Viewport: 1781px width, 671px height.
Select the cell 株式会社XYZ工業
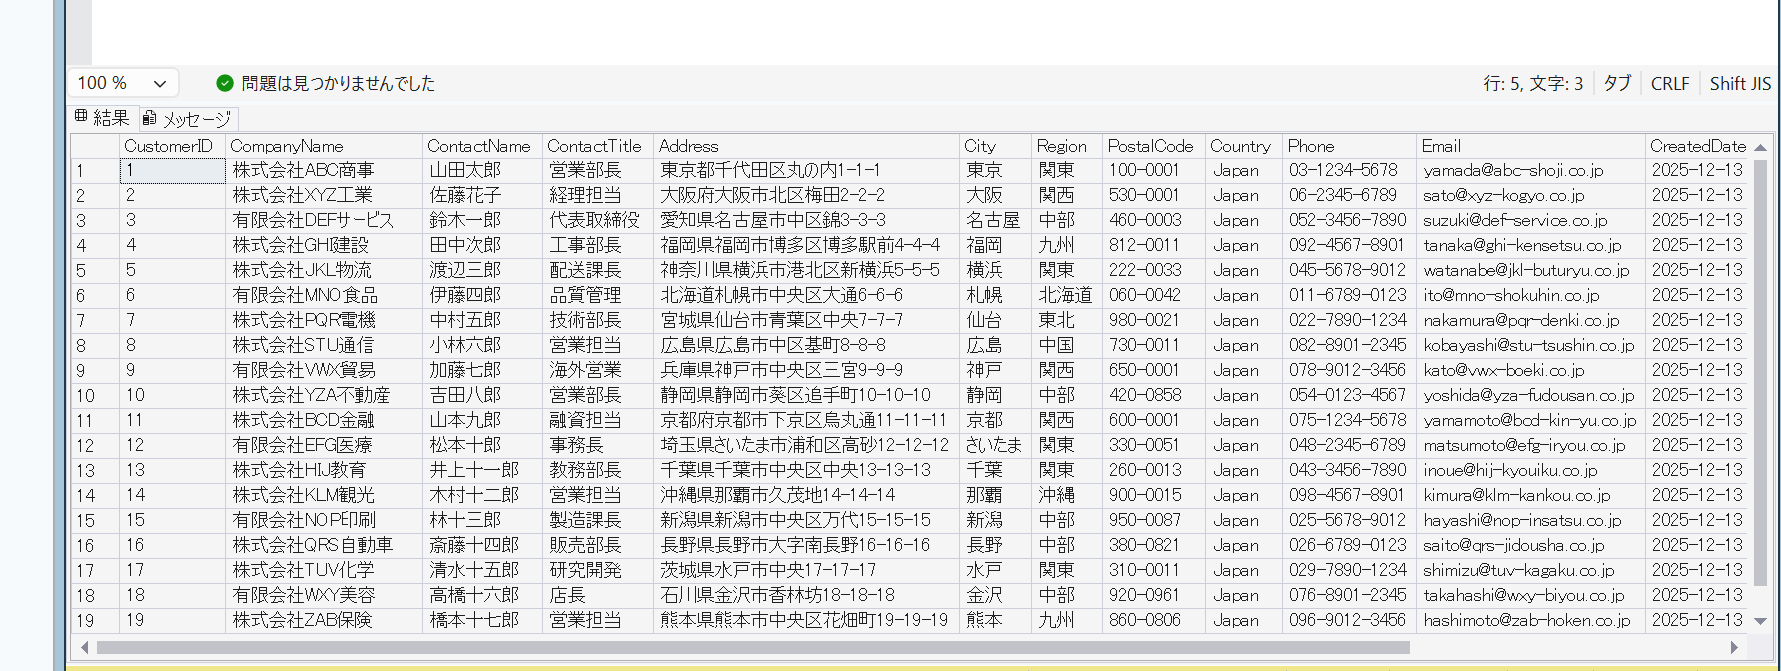(324, 196)
